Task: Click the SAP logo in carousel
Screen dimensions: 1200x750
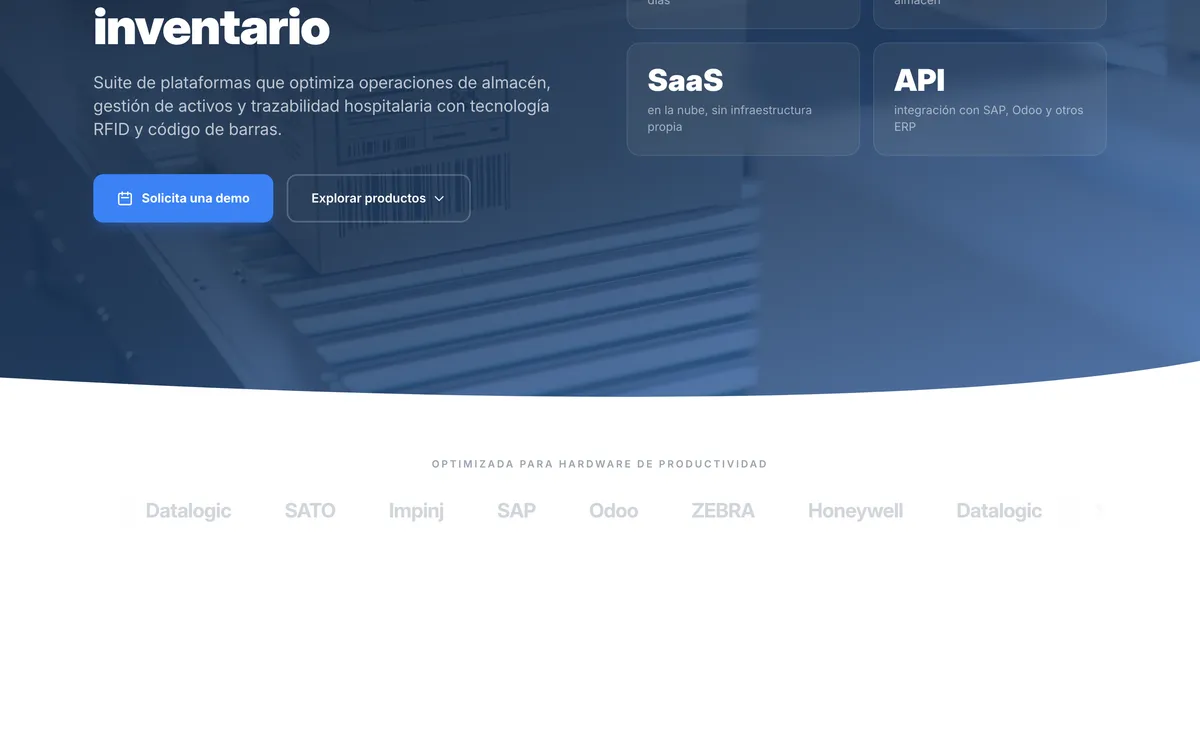Action: [x=516, y=510]
